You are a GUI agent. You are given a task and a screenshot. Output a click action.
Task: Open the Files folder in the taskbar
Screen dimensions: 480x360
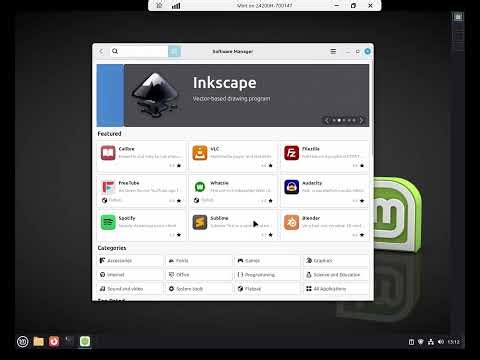click(38, 341)
